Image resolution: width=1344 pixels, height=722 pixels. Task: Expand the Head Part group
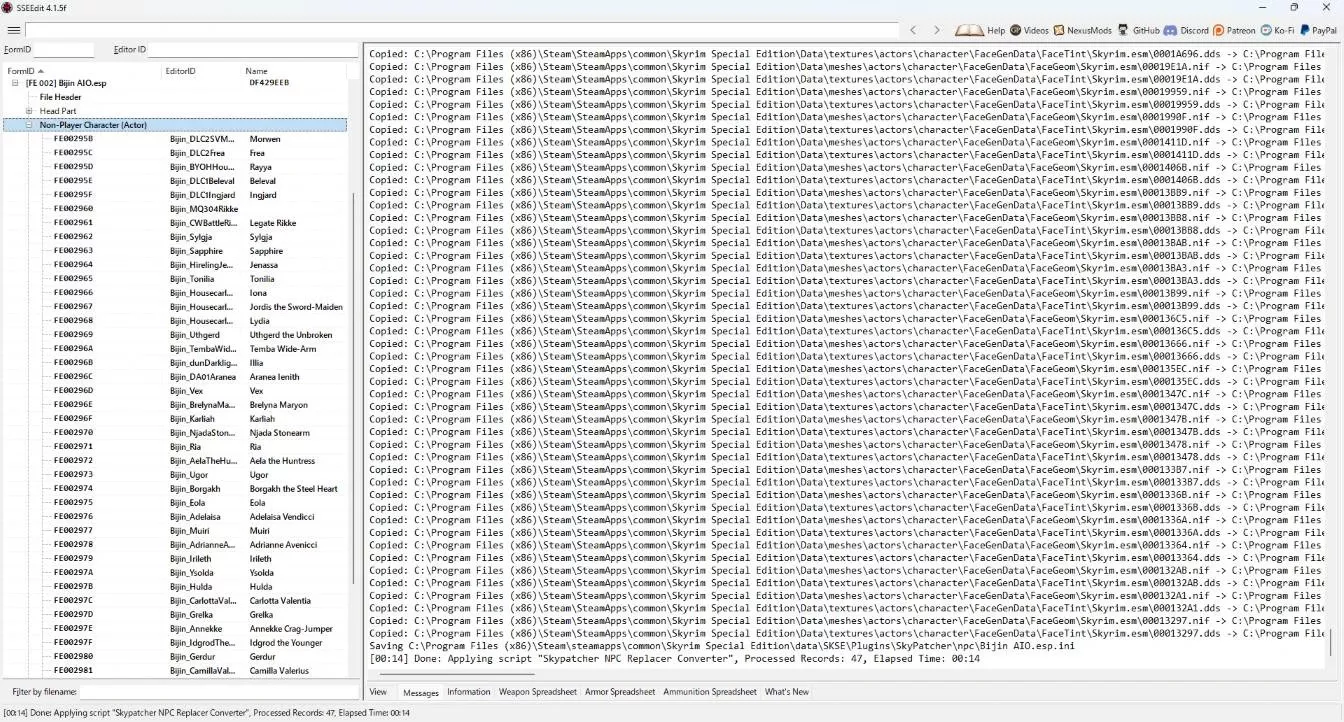click(x=28, y=111)
